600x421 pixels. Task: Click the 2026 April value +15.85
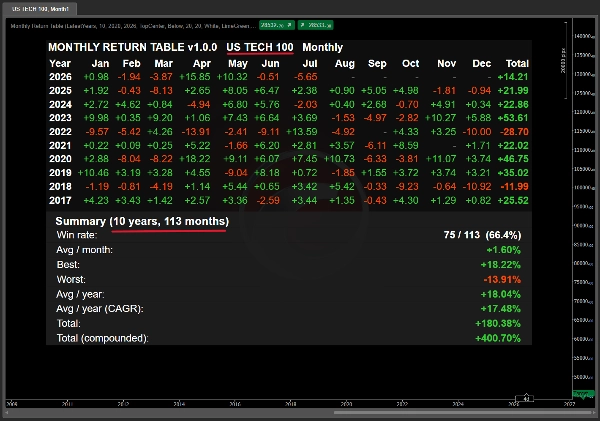click(195, 77)
